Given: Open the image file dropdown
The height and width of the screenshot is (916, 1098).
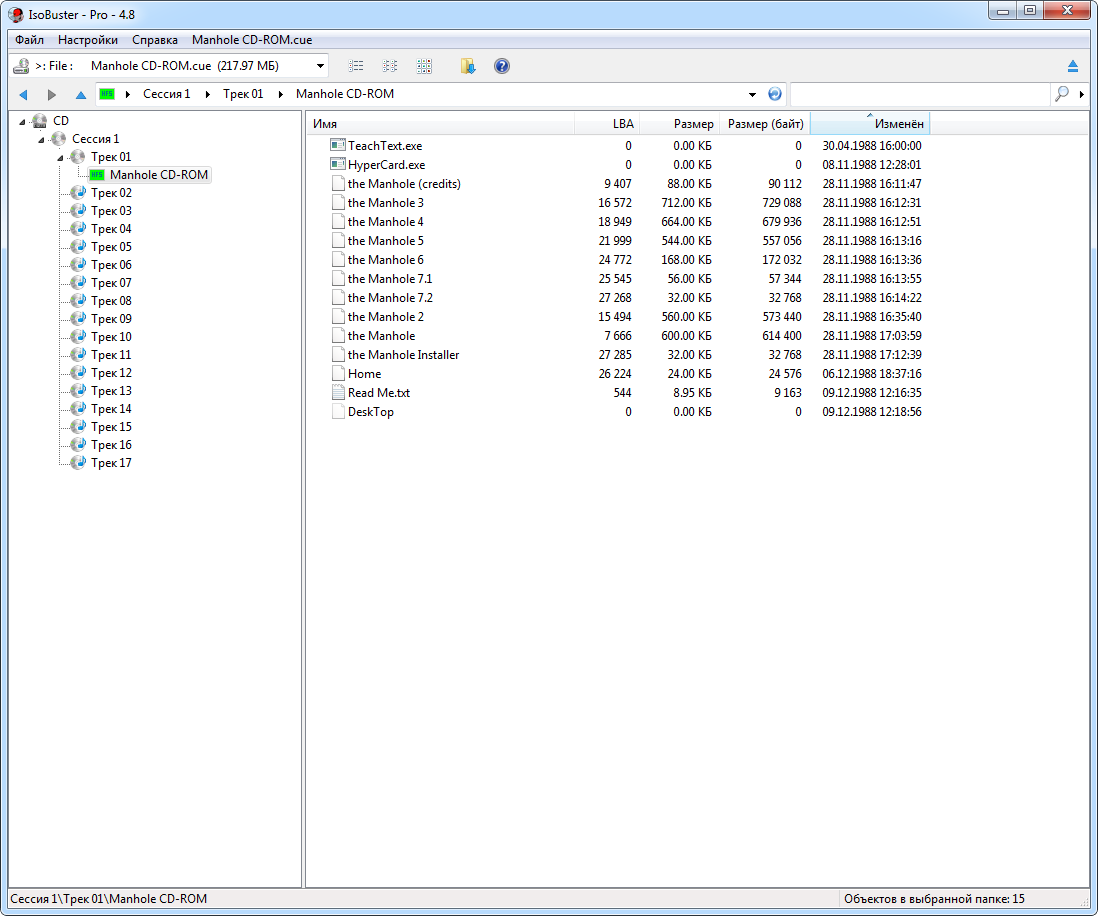Looking at the screenshot, I should pos(320,66).
